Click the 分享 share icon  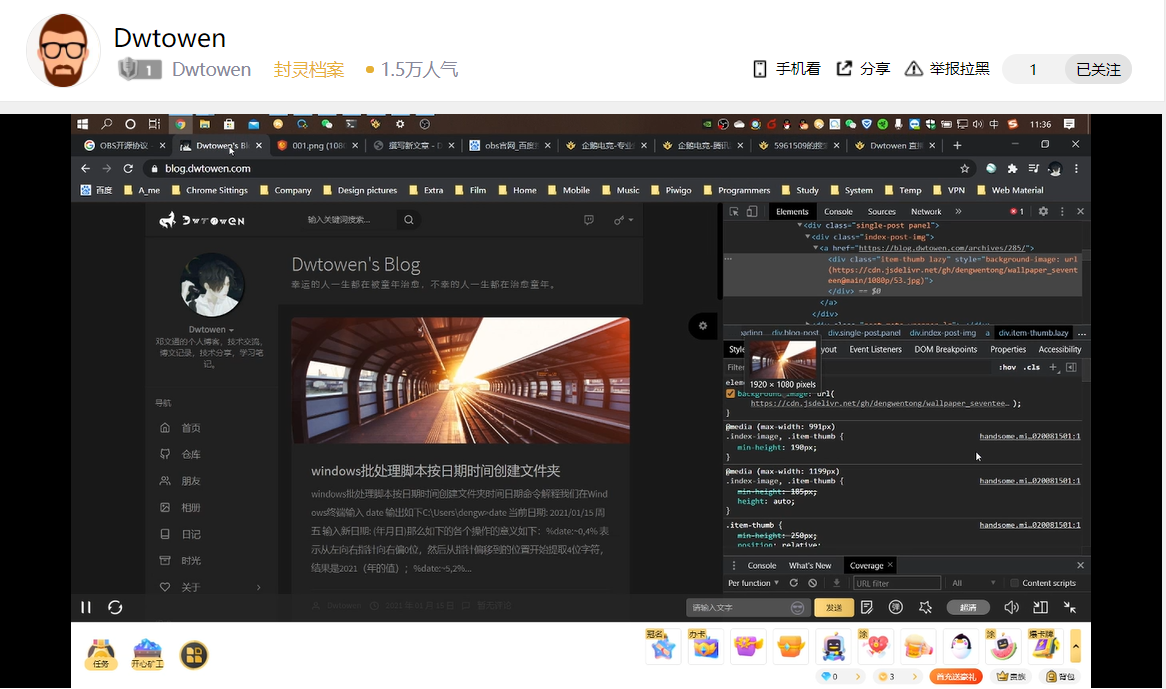(844, 68)
